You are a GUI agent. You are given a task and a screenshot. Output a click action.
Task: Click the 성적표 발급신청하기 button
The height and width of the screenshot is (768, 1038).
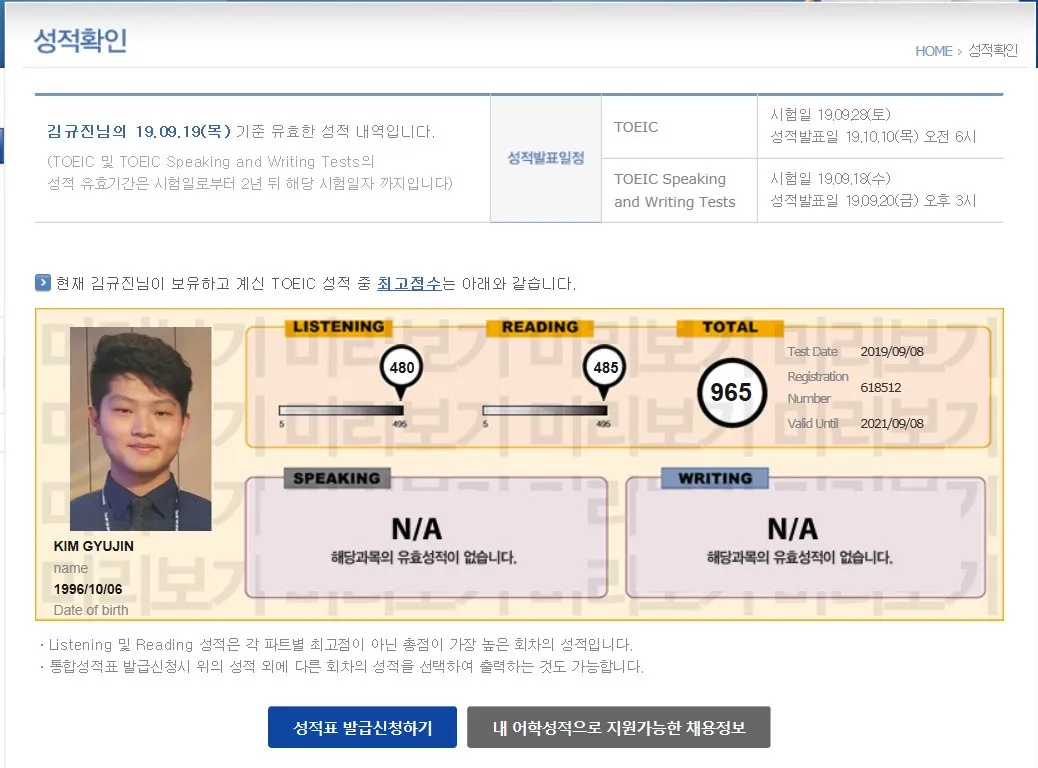tap(362, 727)
